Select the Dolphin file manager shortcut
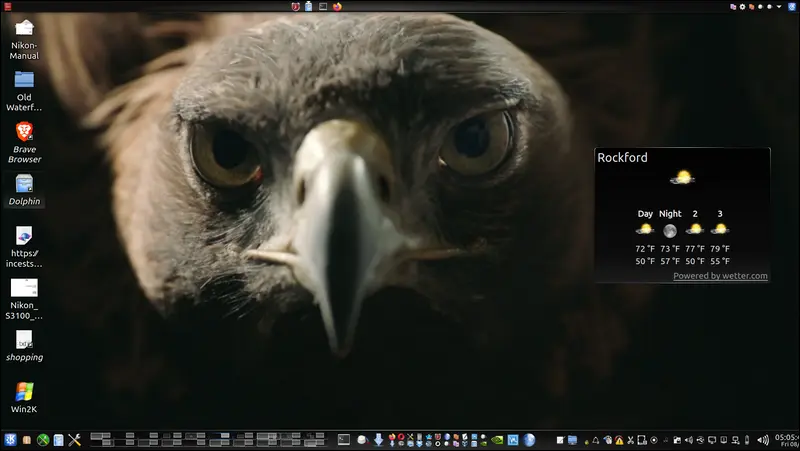The image size is (800, 451). point(24,190)
